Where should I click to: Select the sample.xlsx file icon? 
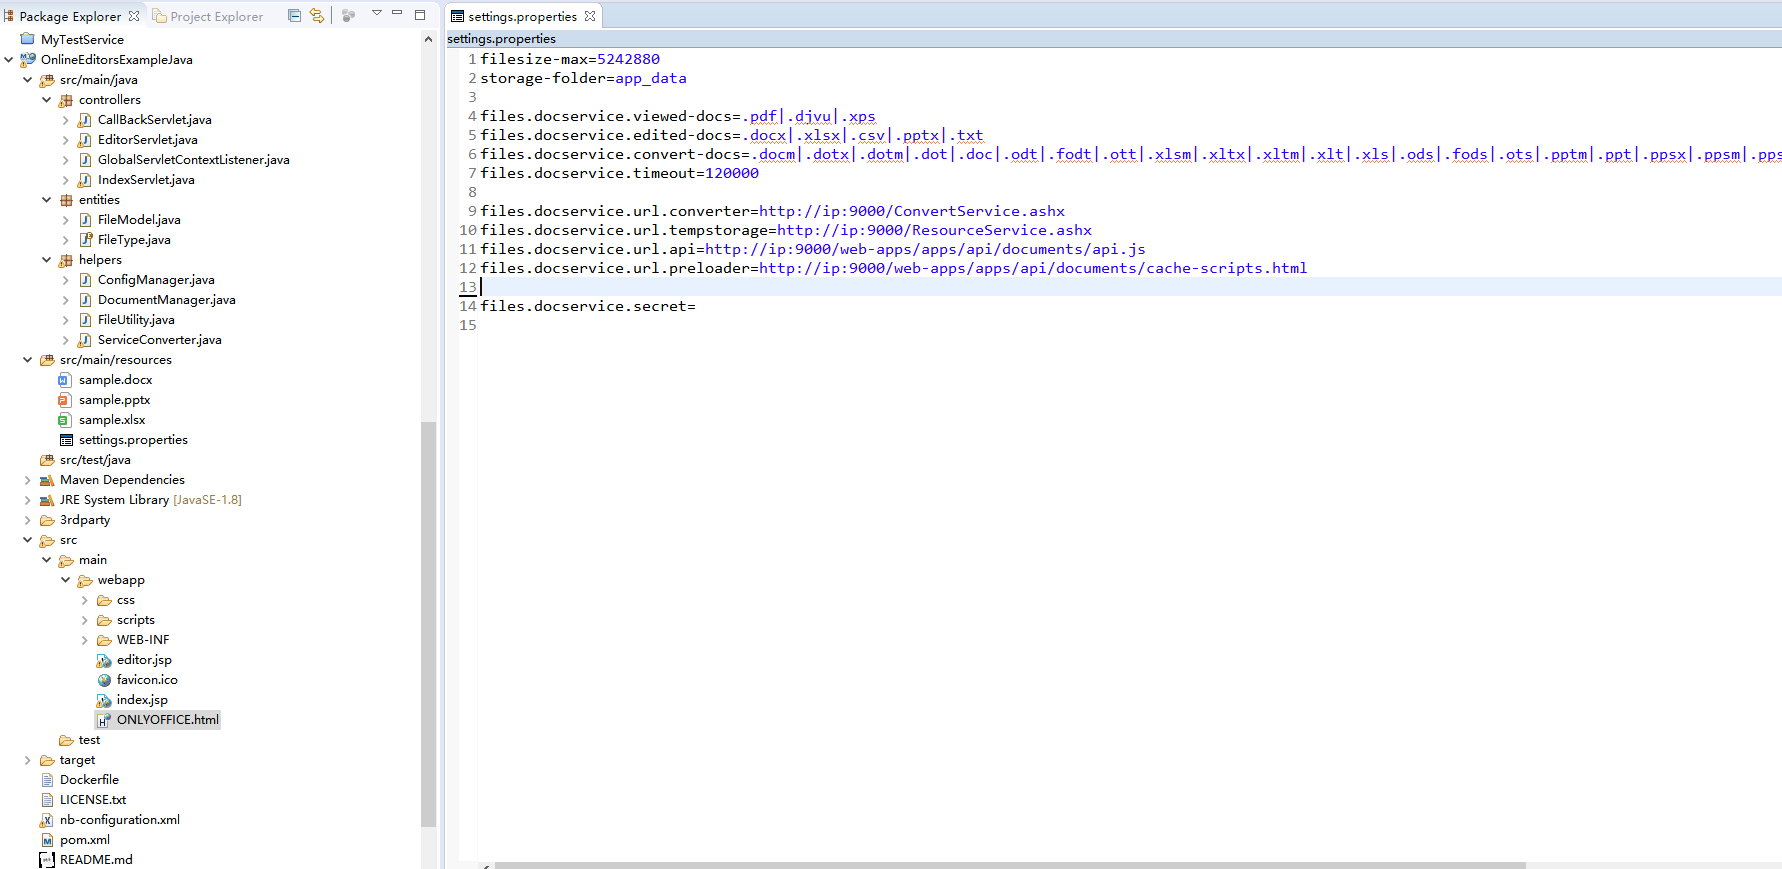(65, 420)
